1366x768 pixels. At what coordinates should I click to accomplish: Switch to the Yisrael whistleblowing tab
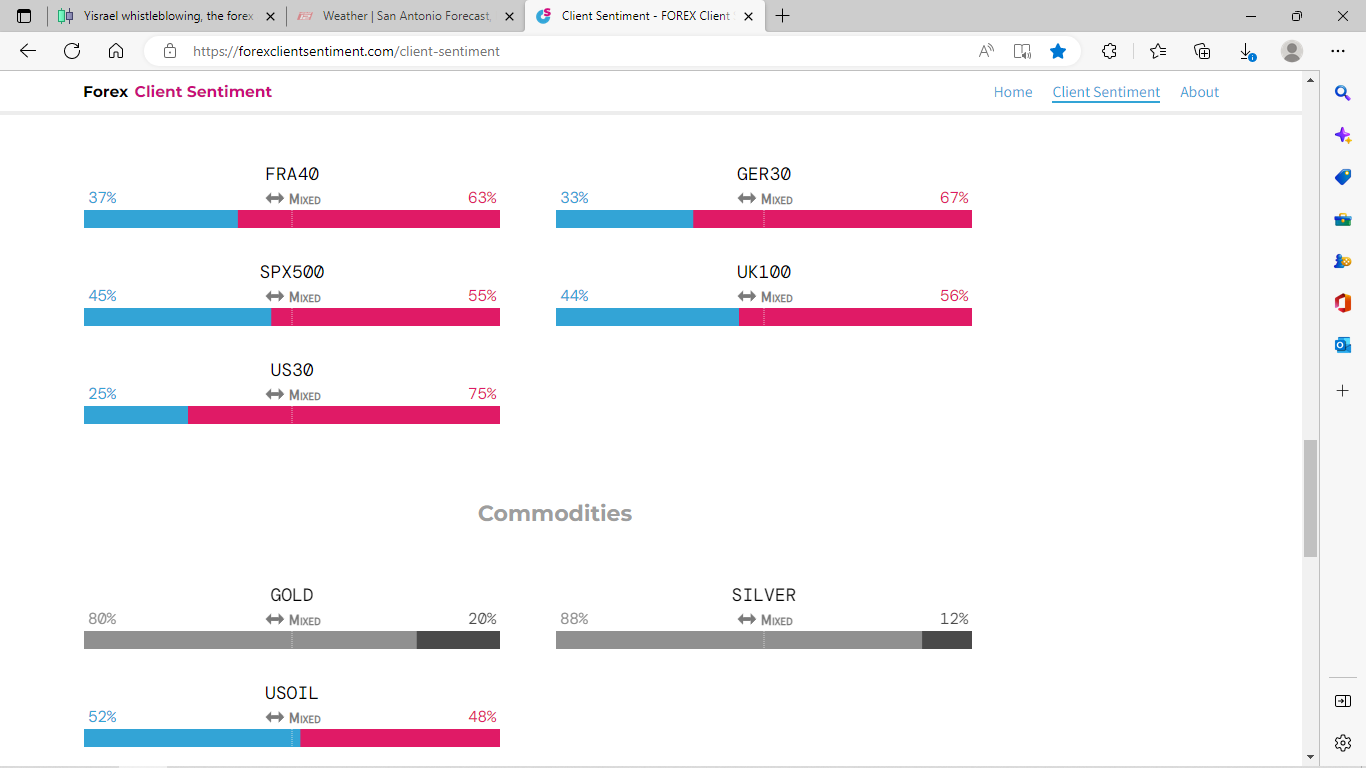coord(167,16)
